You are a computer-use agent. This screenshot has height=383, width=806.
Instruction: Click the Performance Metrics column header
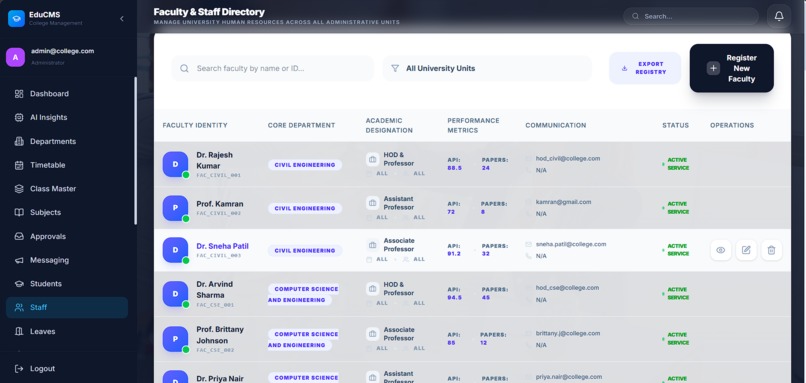pos(473,125)
